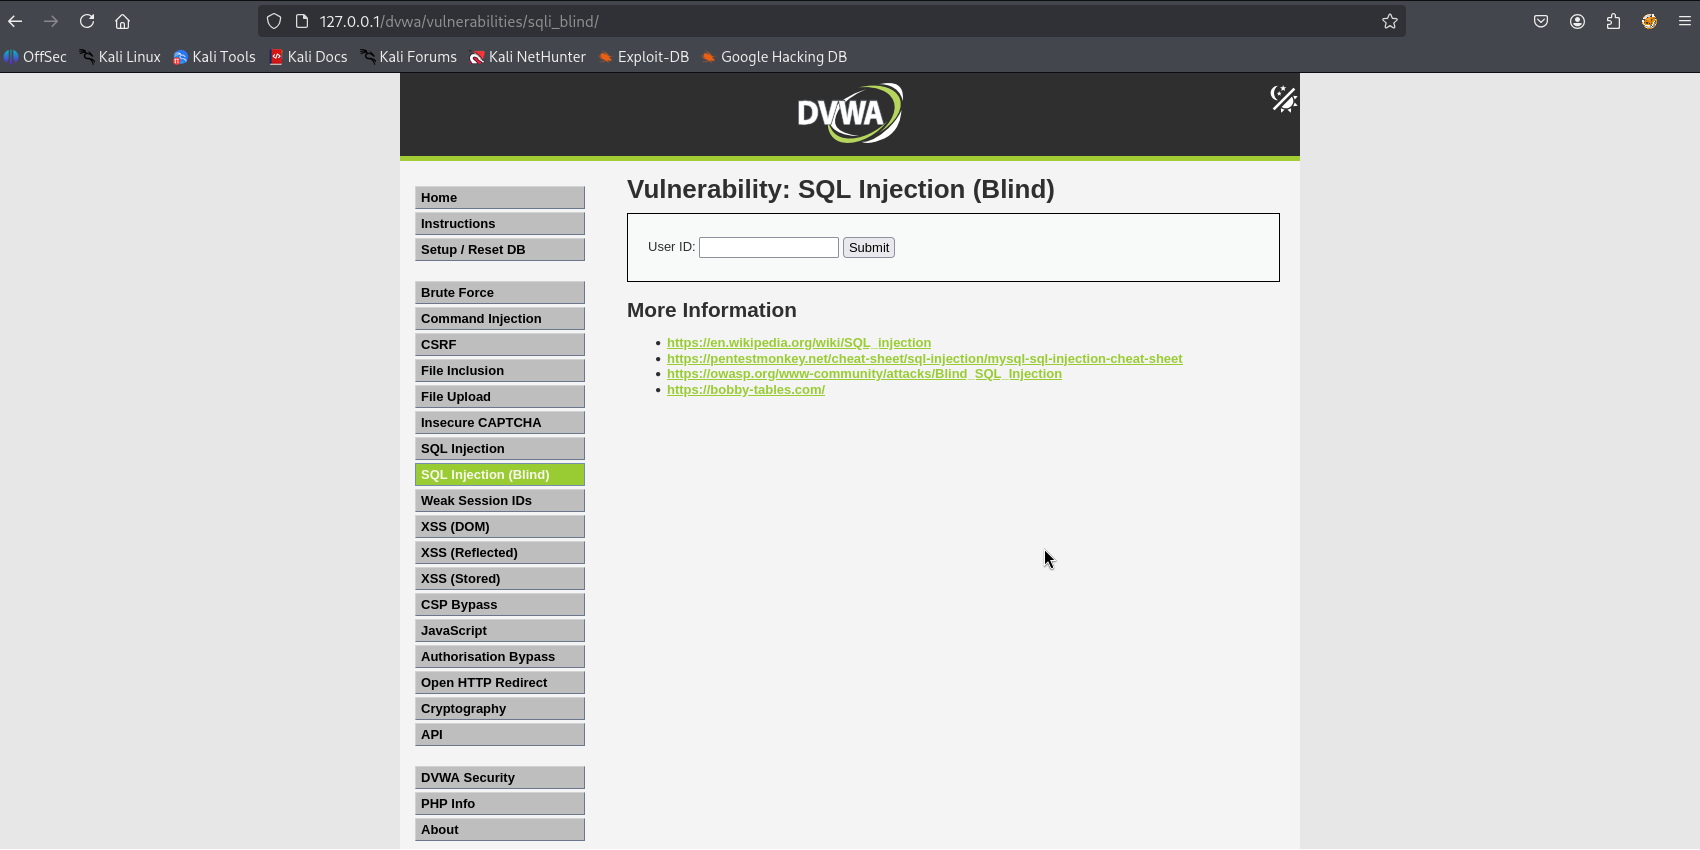Select Command Injection menu item
This screenshot has width=1700, height=850.
(x=500, y=319)
